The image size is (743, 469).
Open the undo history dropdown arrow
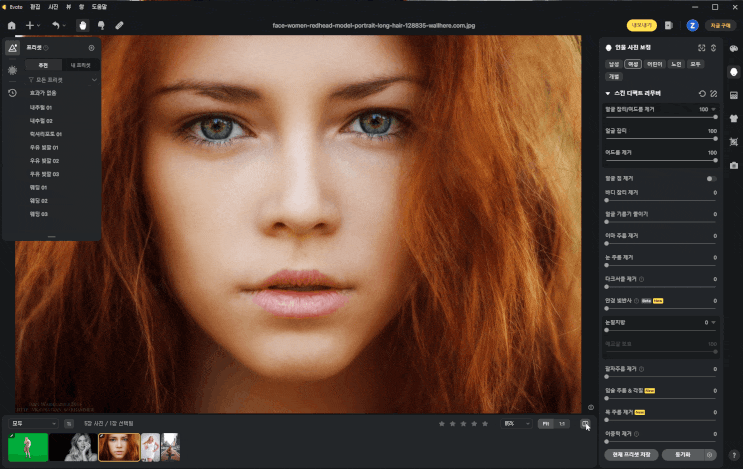coord(64,26)
